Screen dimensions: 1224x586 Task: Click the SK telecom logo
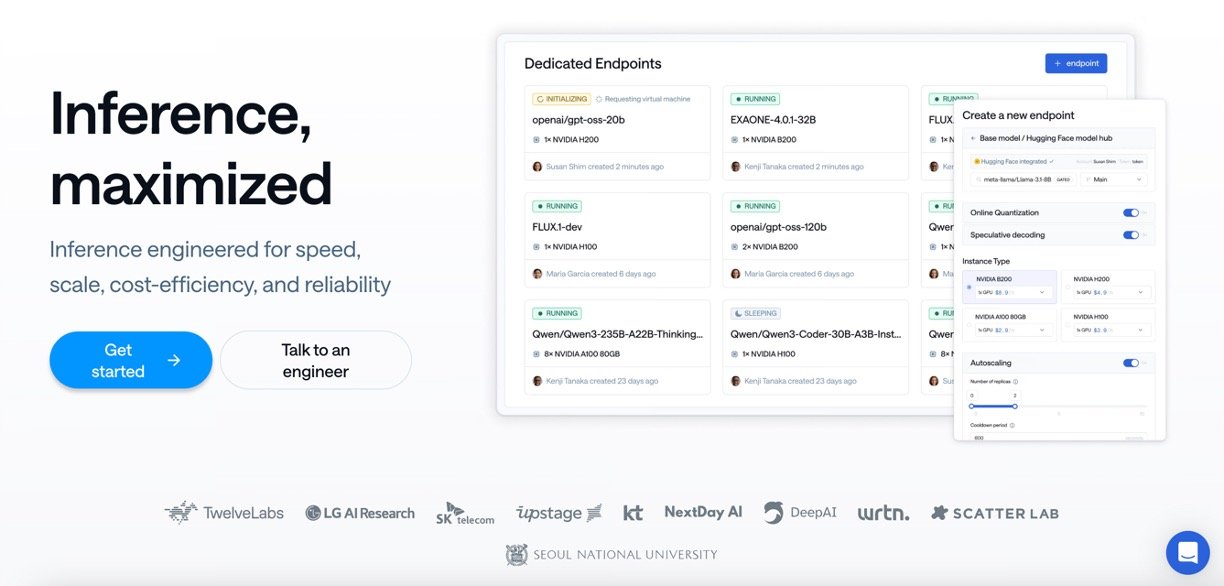[465, 513]
